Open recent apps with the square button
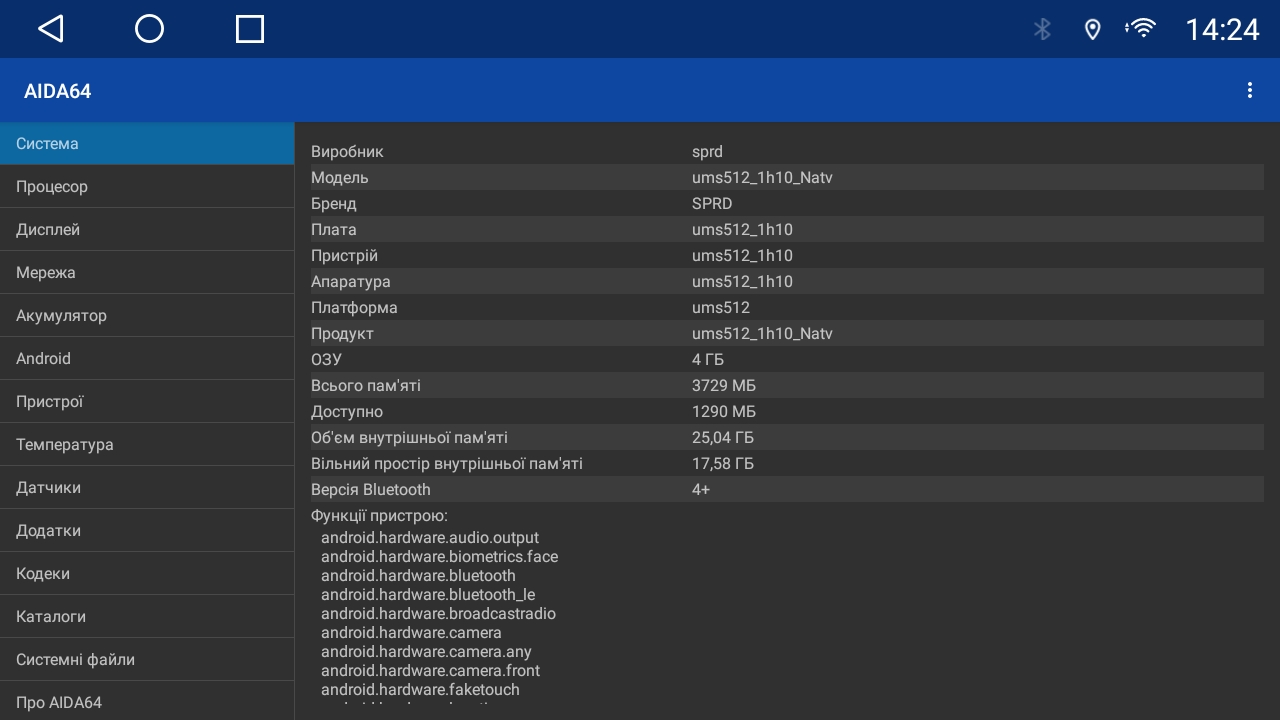The width and height of the screenshot is (1280, 720). (249, 29)
